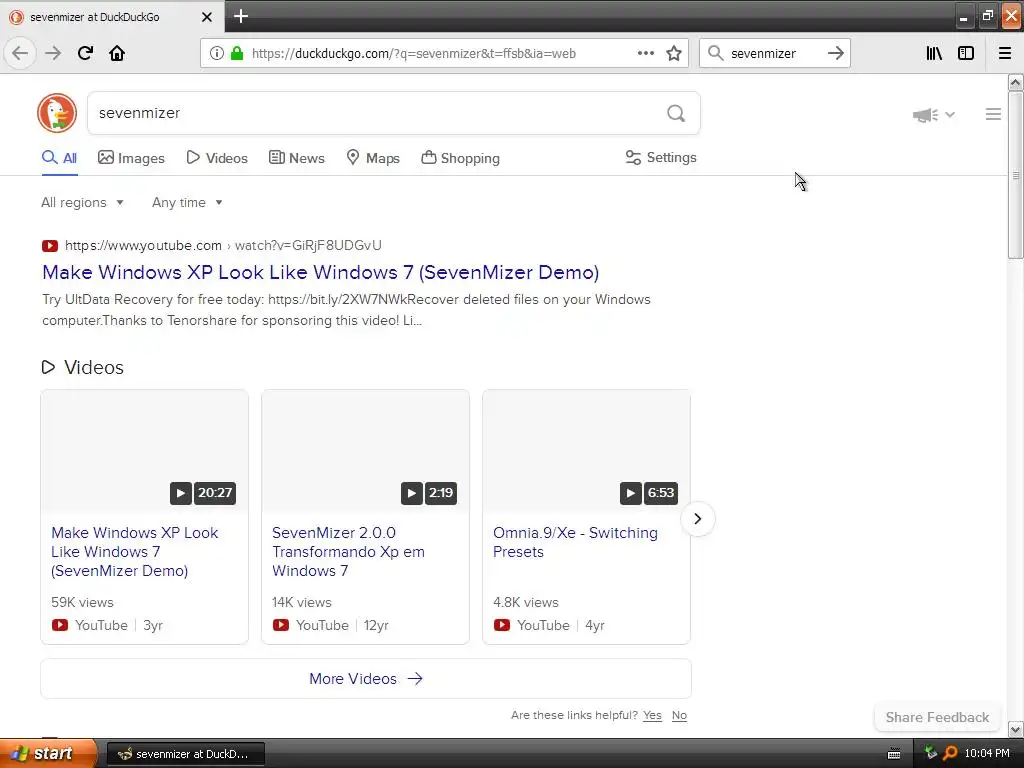Click the page scrollbar up arrow
Viewport: 1024px width, 768px height.
point(1015,82)
